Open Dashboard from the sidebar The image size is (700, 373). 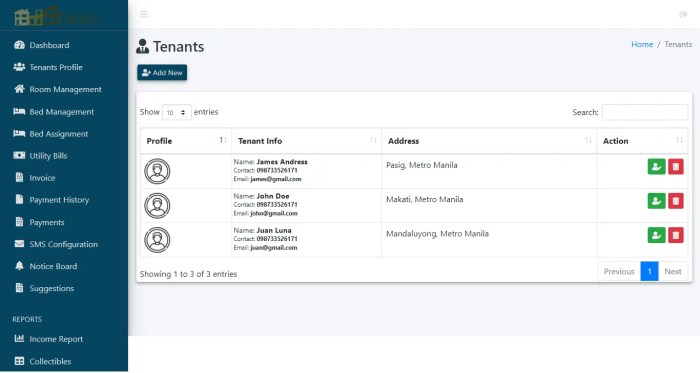49,45
